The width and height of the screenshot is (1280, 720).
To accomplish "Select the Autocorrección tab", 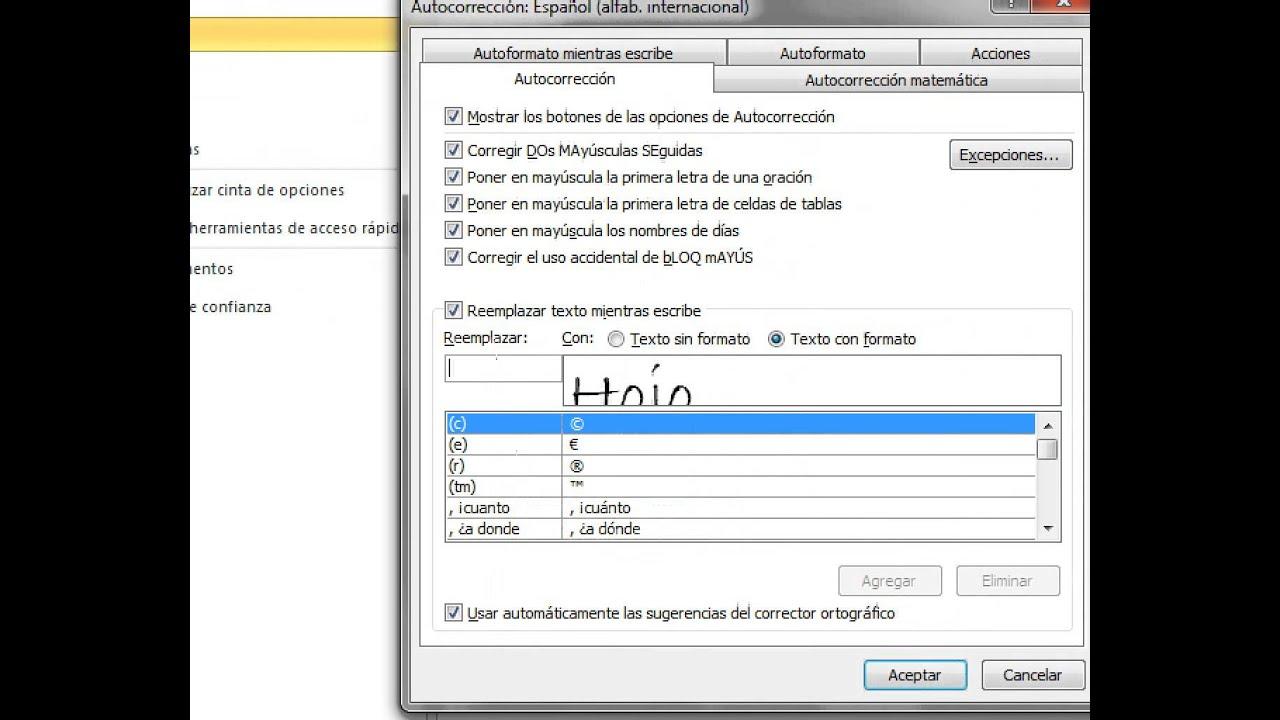I will point(565,79).
